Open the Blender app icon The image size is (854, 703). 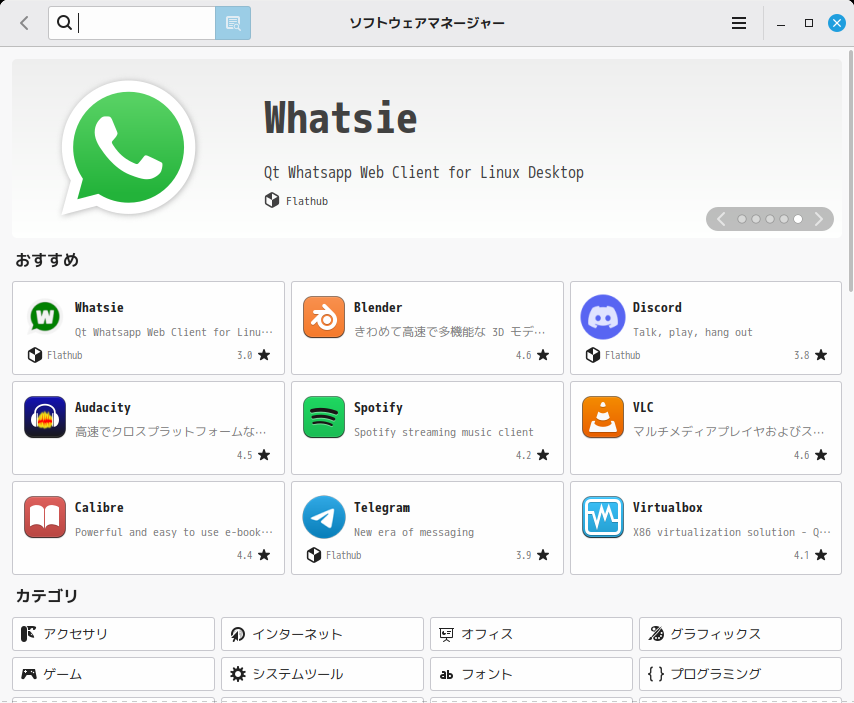point(324,317)
